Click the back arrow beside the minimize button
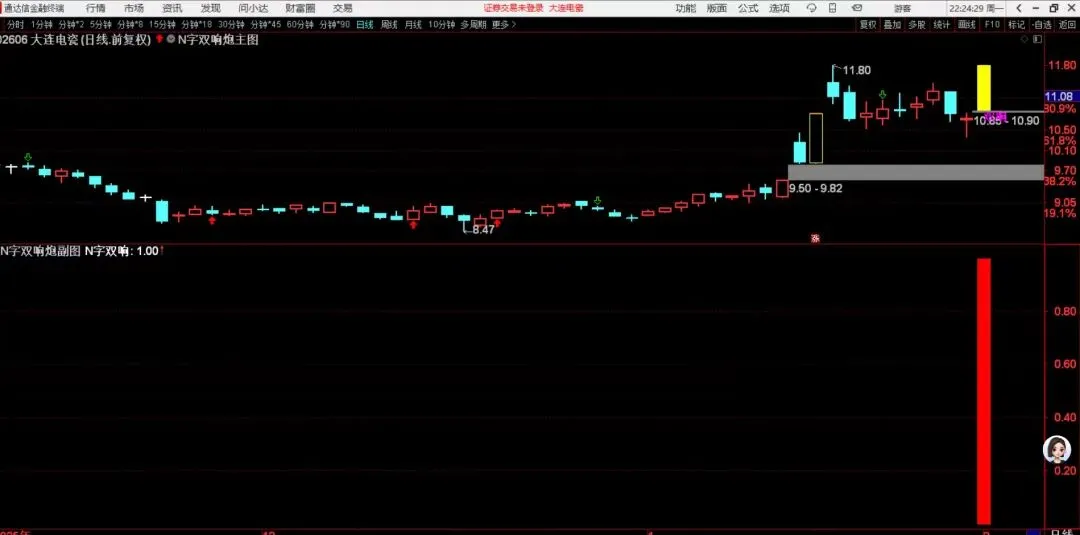Viewport: 1080px width, 535px height. [1019, 8]
